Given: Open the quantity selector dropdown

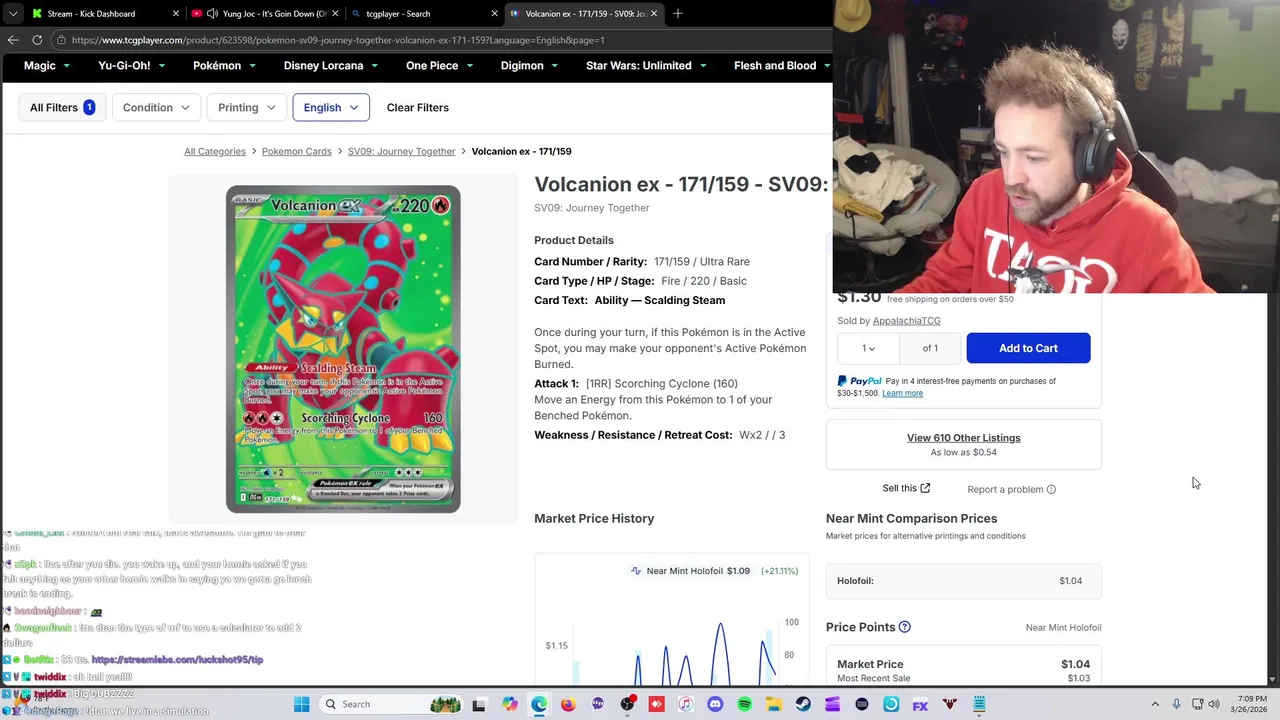Looking at the screenshot, I should pyautogui.click(x=868, y=348).
